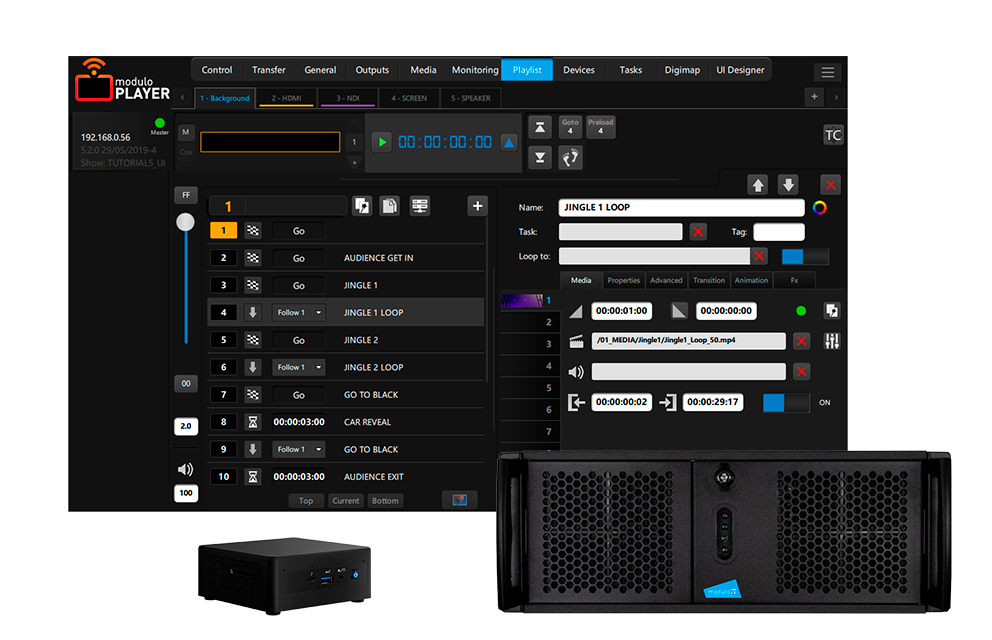Click the volume speaker icon above 100
Screen dimensions: 992x640
(185, 469)
